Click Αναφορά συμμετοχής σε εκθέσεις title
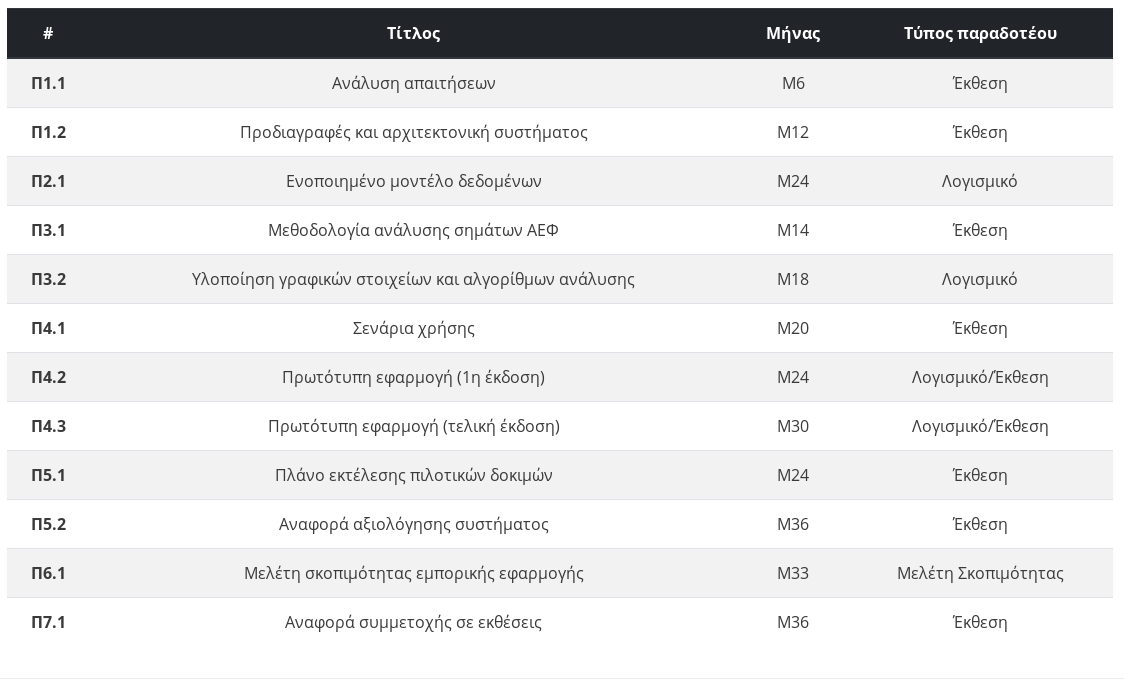This screenshot has height=694, width=1124. coord(414,622)
